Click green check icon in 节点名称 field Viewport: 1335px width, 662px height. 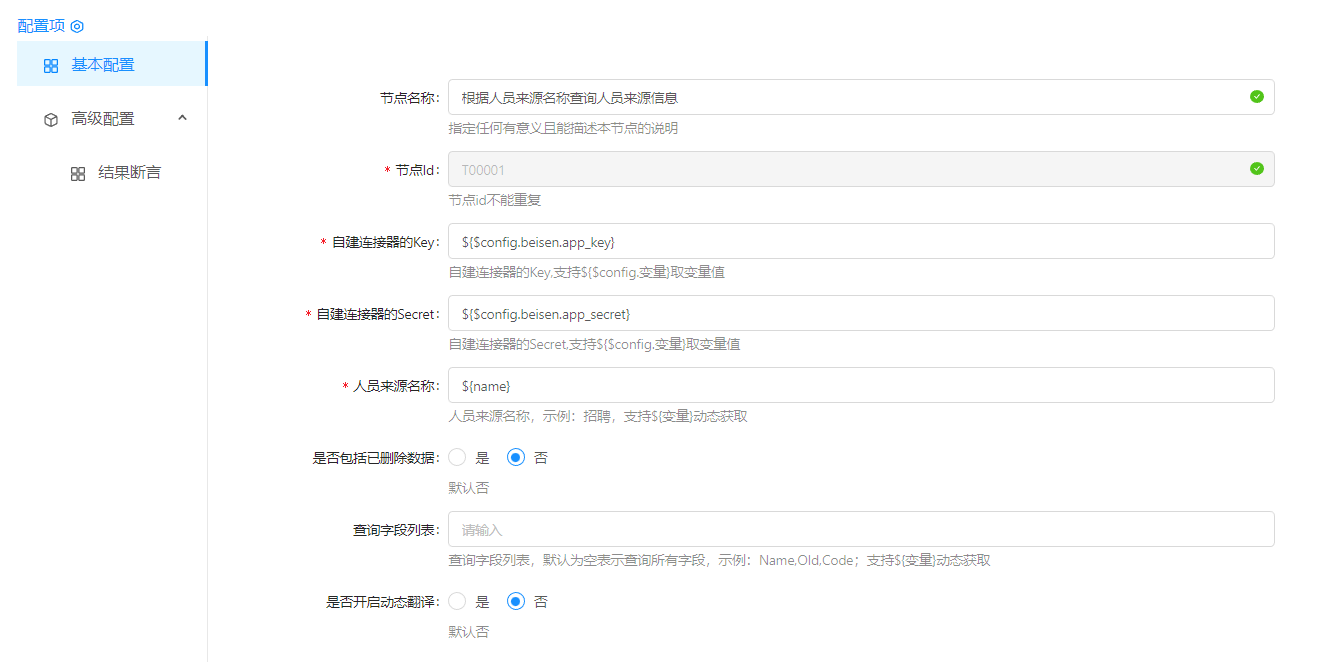pos(1256,97)
